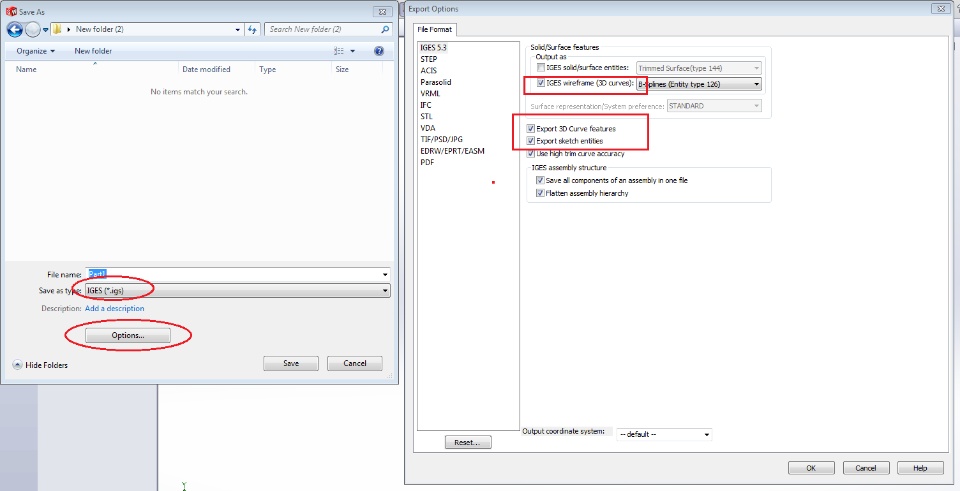The image size is (960, 491).
Task: Toggle Use high trim curve accuracy
Action: click(530, 154)
